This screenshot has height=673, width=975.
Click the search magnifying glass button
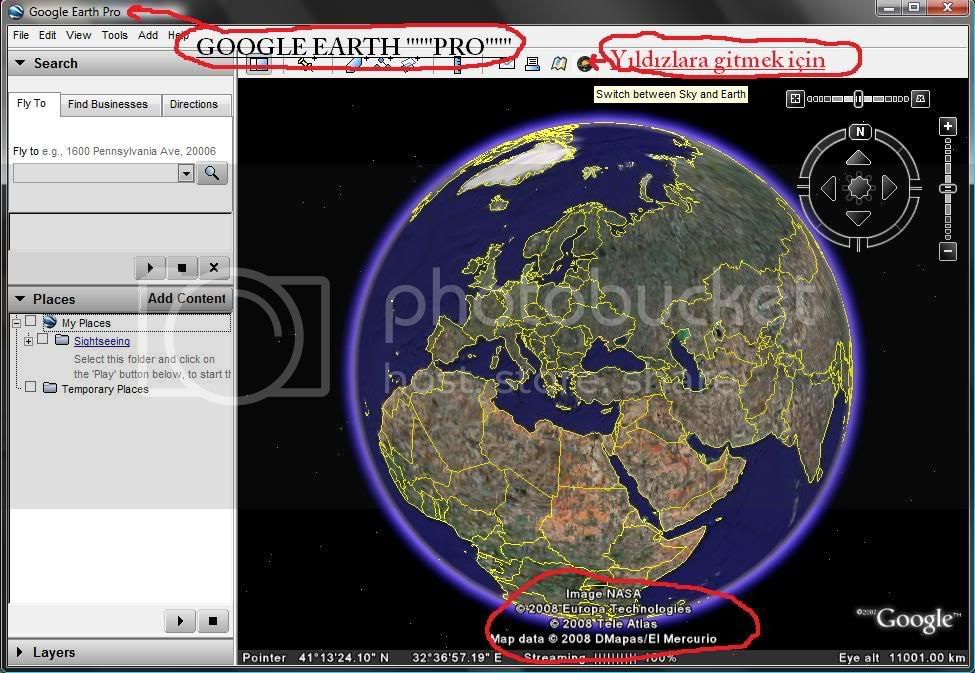click(x=212, y=173)
